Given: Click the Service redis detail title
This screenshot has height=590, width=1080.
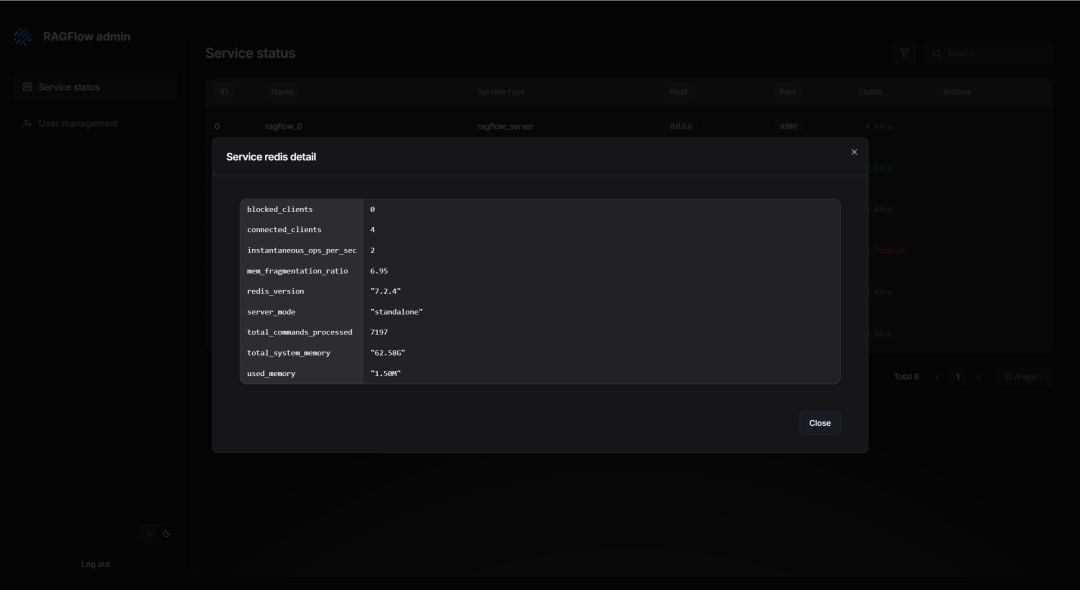Looking at the screenshot, I should pyautogui.click(x=271, y=157).
